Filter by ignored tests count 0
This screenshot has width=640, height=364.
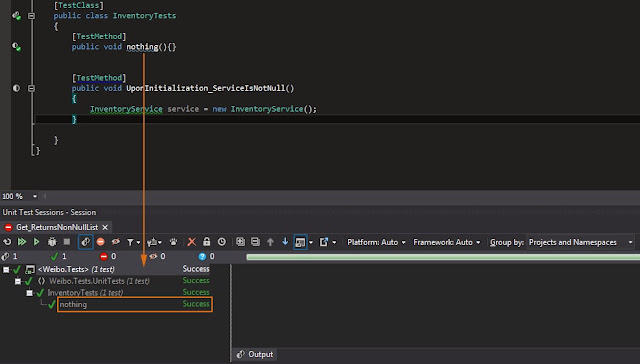(x=157, y=256)
